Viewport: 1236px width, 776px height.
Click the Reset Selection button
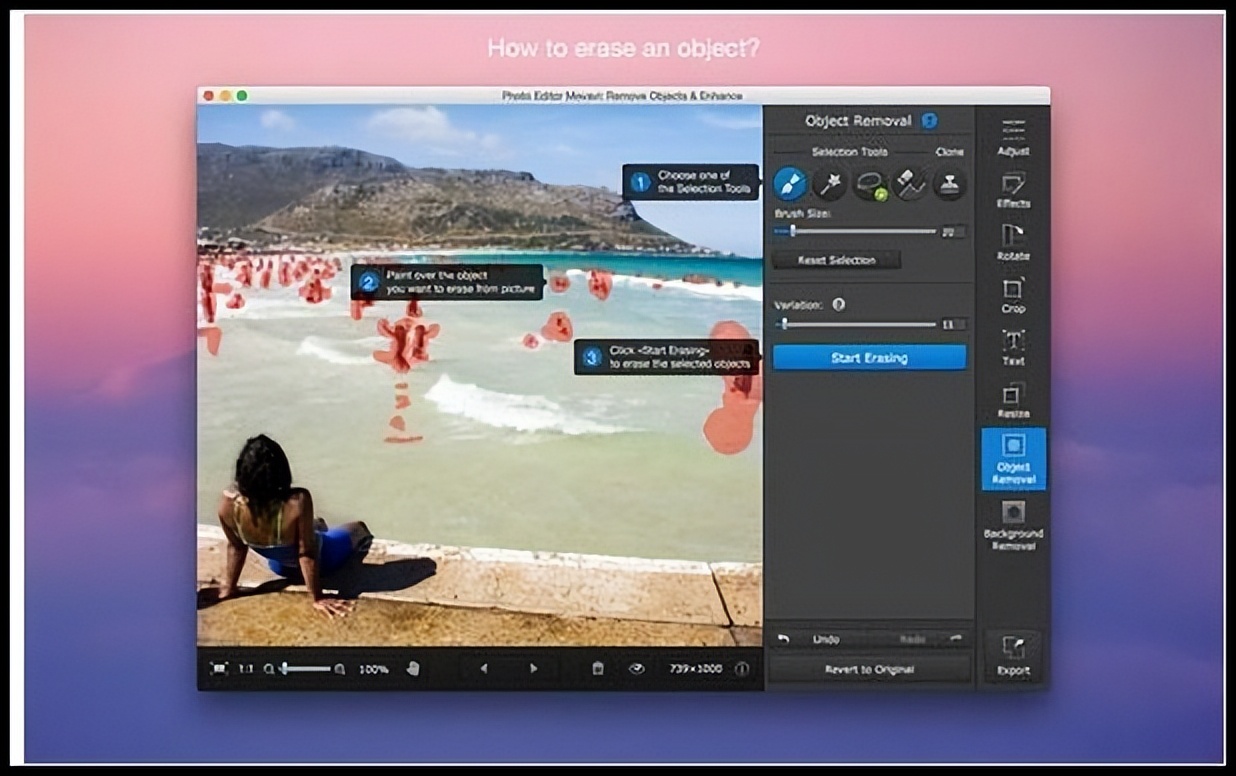(836, 260)
